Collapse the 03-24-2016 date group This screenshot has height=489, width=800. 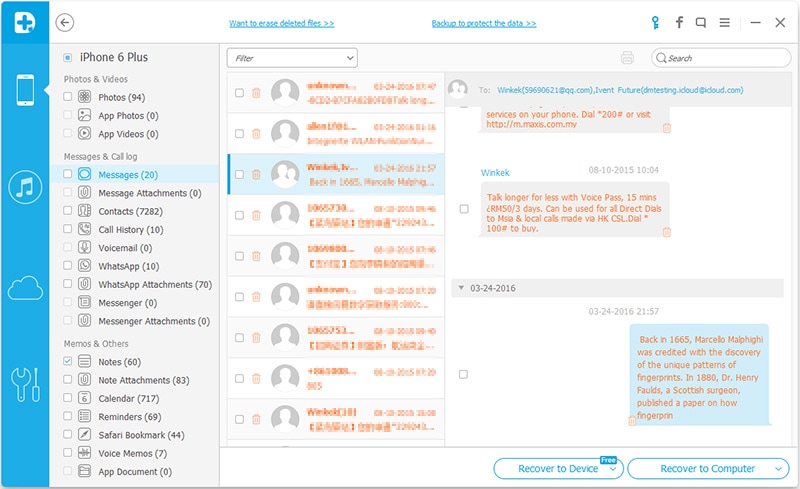pyautogui.click(x=461, y=288)
